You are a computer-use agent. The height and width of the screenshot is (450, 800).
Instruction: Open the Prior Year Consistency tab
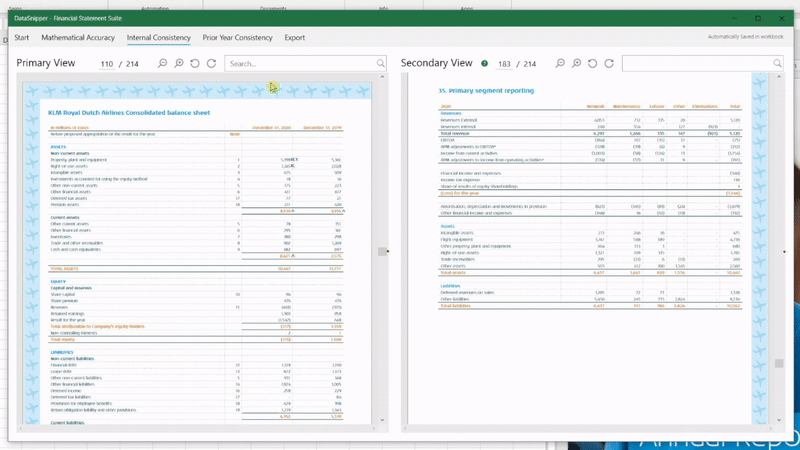[x=237, y=38]
